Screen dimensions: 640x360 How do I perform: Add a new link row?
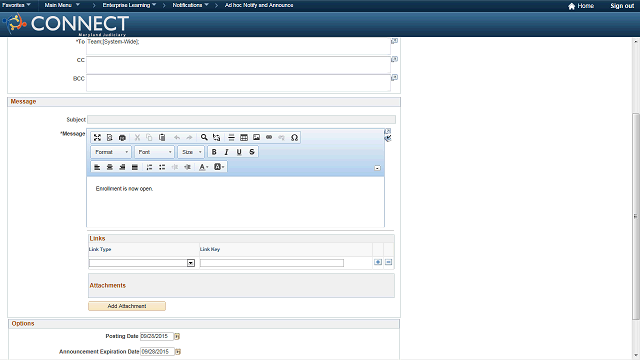[x=378, y=262]
